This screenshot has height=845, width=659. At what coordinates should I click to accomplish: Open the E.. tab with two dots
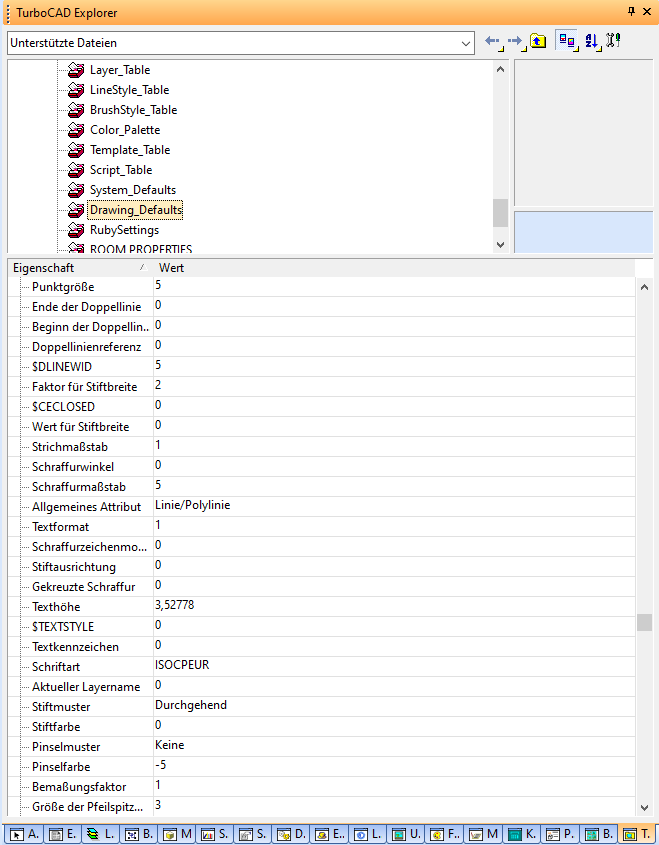[329, 834]
